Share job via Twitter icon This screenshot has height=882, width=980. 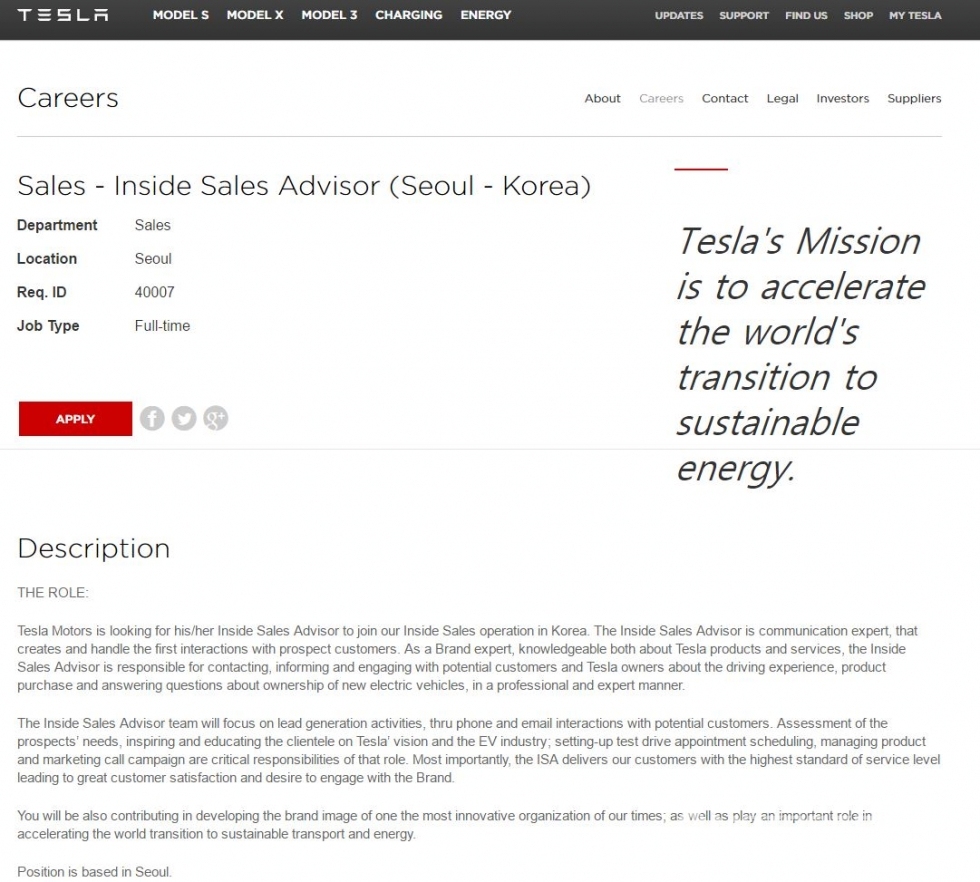pos(184,418)
